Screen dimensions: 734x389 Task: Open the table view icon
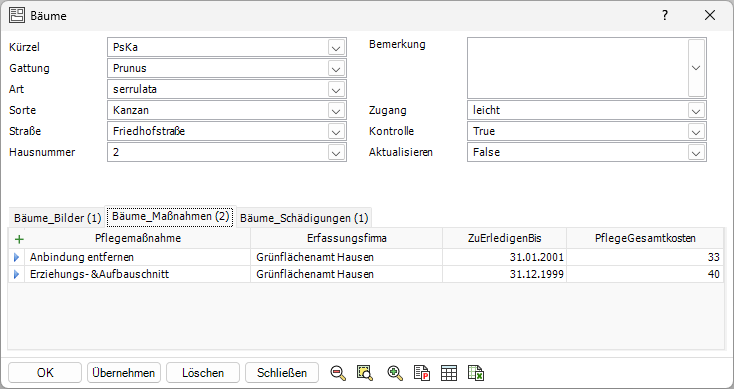(x=449, y=373)
